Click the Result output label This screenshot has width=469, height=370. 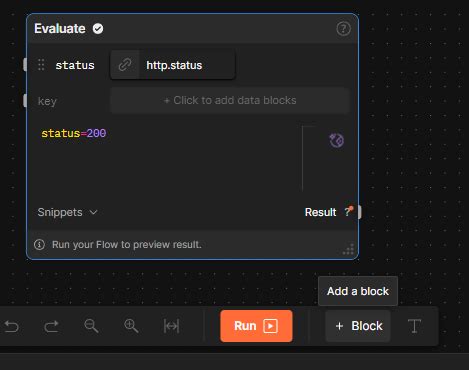click(x=320, y=212)
